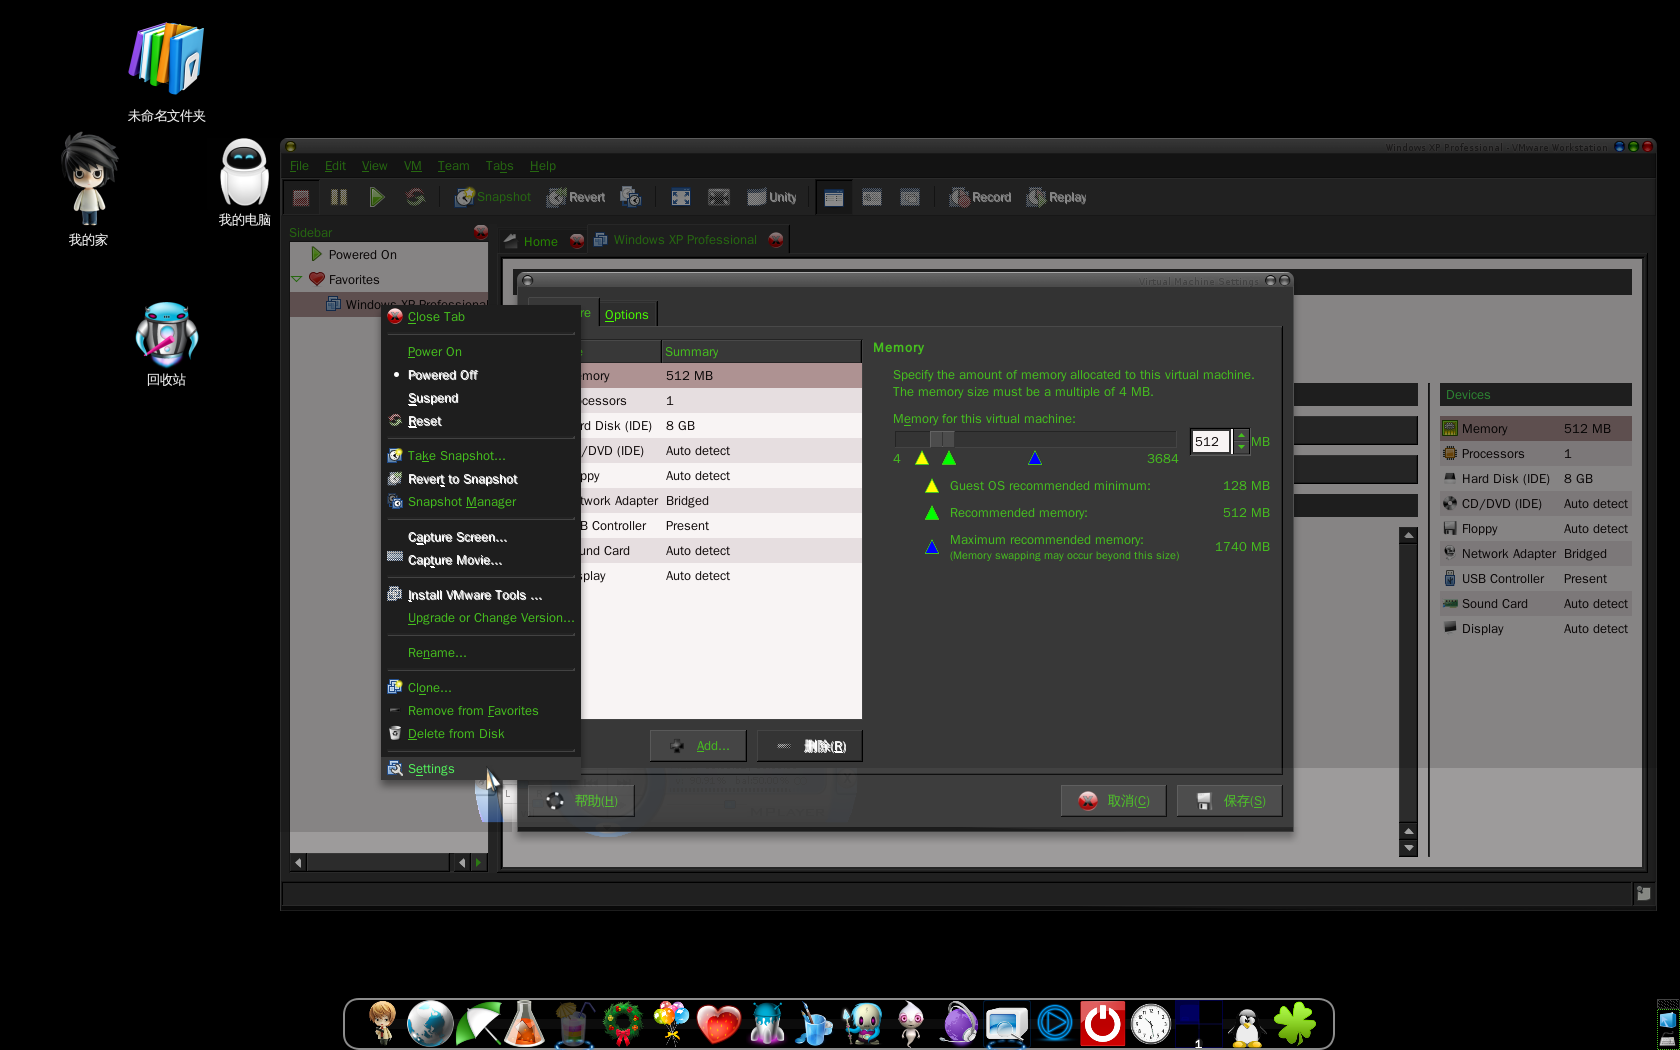Click the red power icon in the dock
This screenshot has width=1680, height=1050.
coord(1103,1024)
